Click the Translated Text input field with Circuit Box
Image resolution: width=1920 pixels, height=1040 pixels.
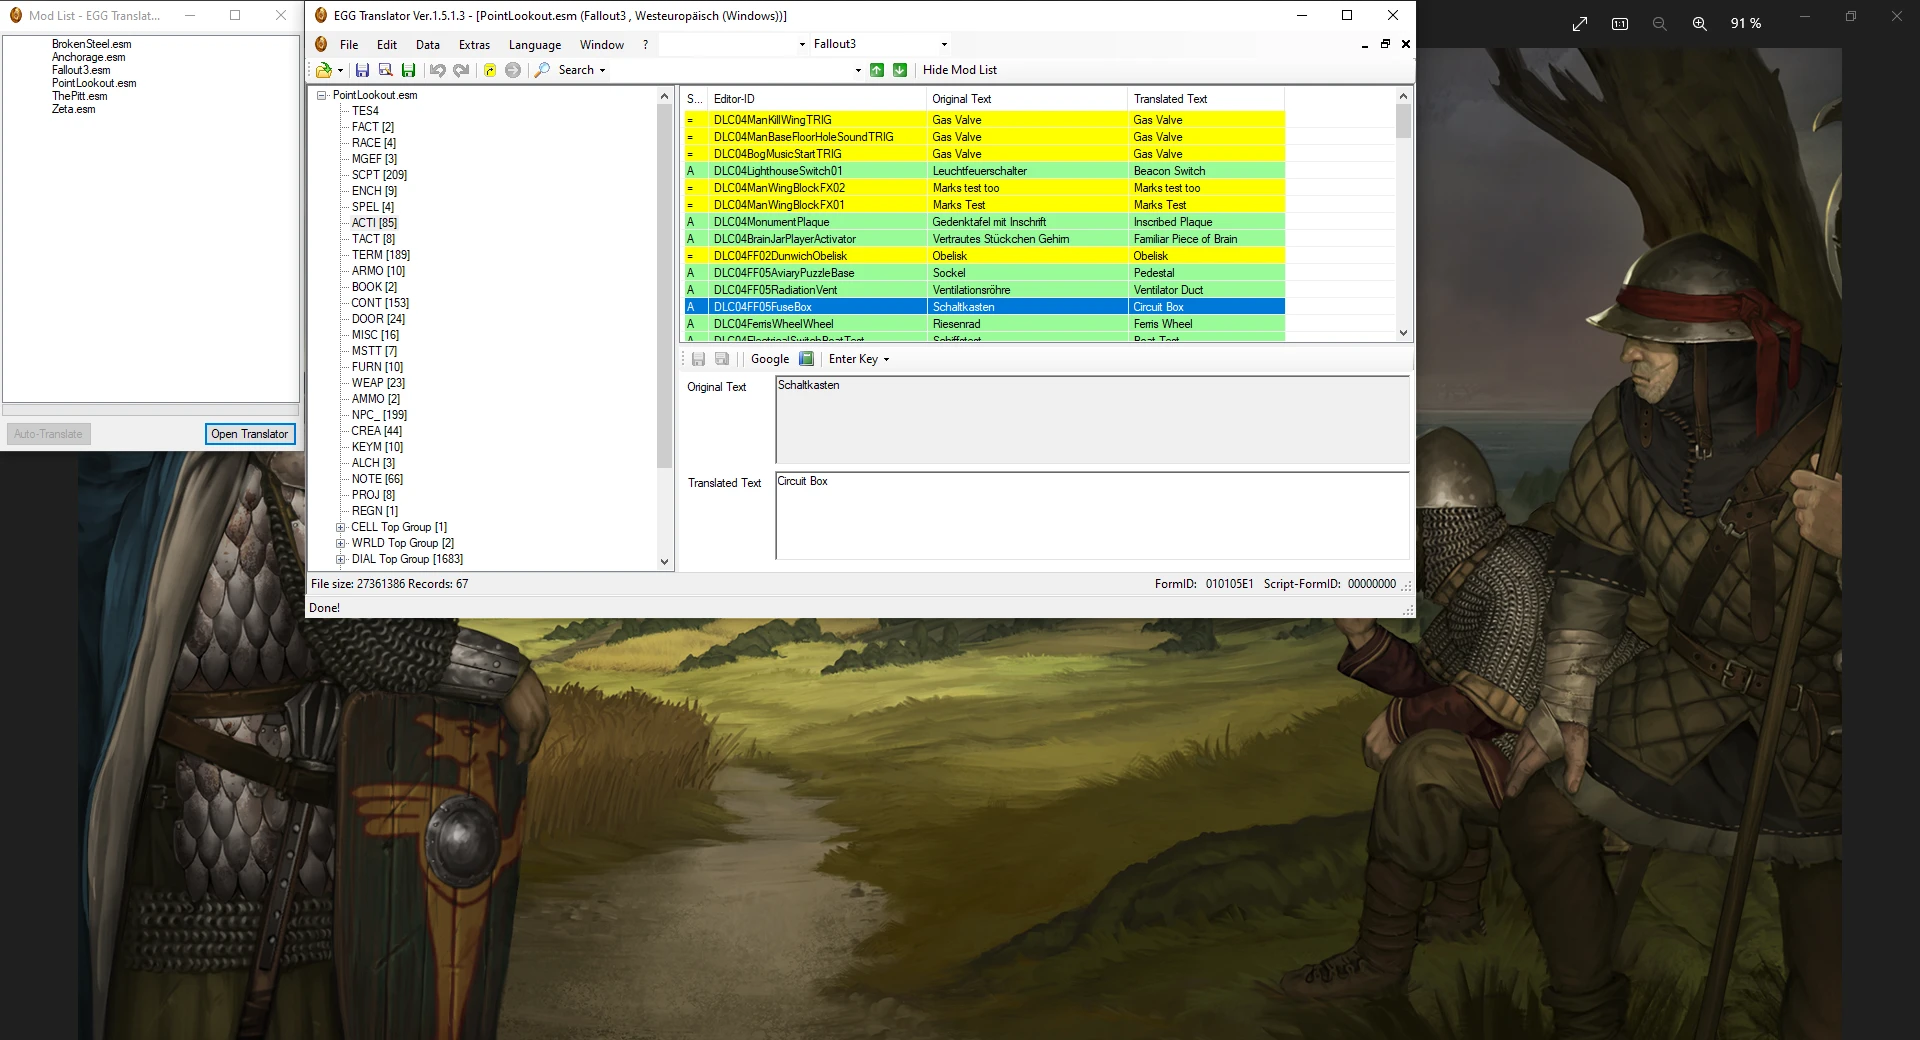point(1092,515)
